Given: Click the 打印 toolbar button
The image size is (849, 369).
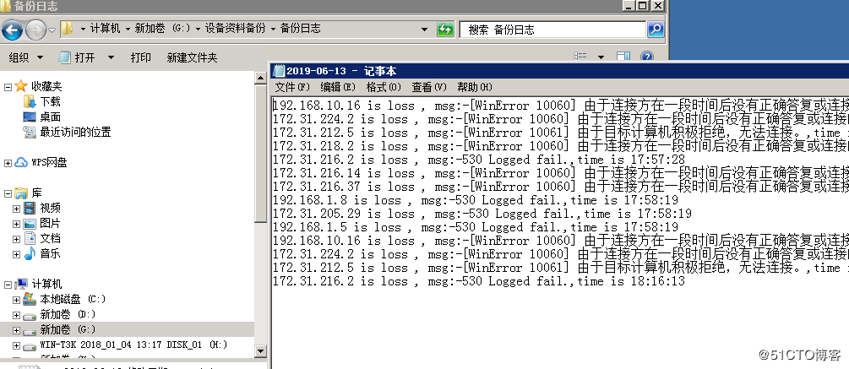Looking at the screenshot, I should (x=141, y=57).
